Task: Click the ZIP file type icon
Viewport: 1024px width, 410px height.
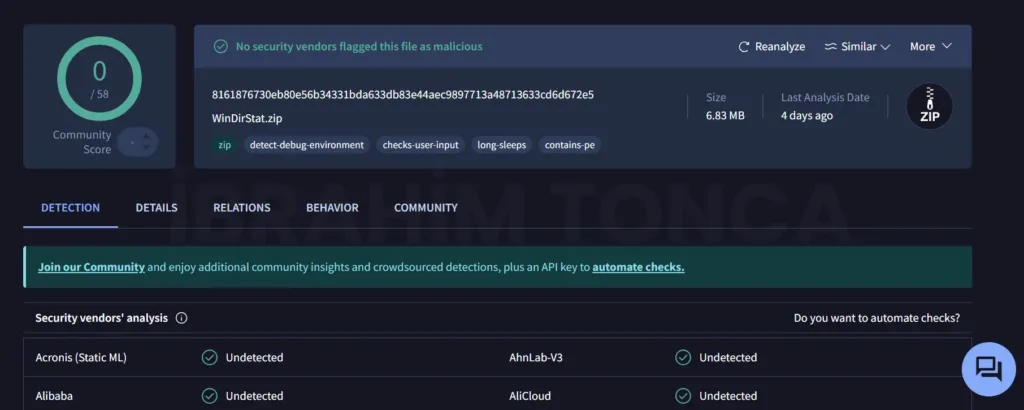Action: point(929,106)
